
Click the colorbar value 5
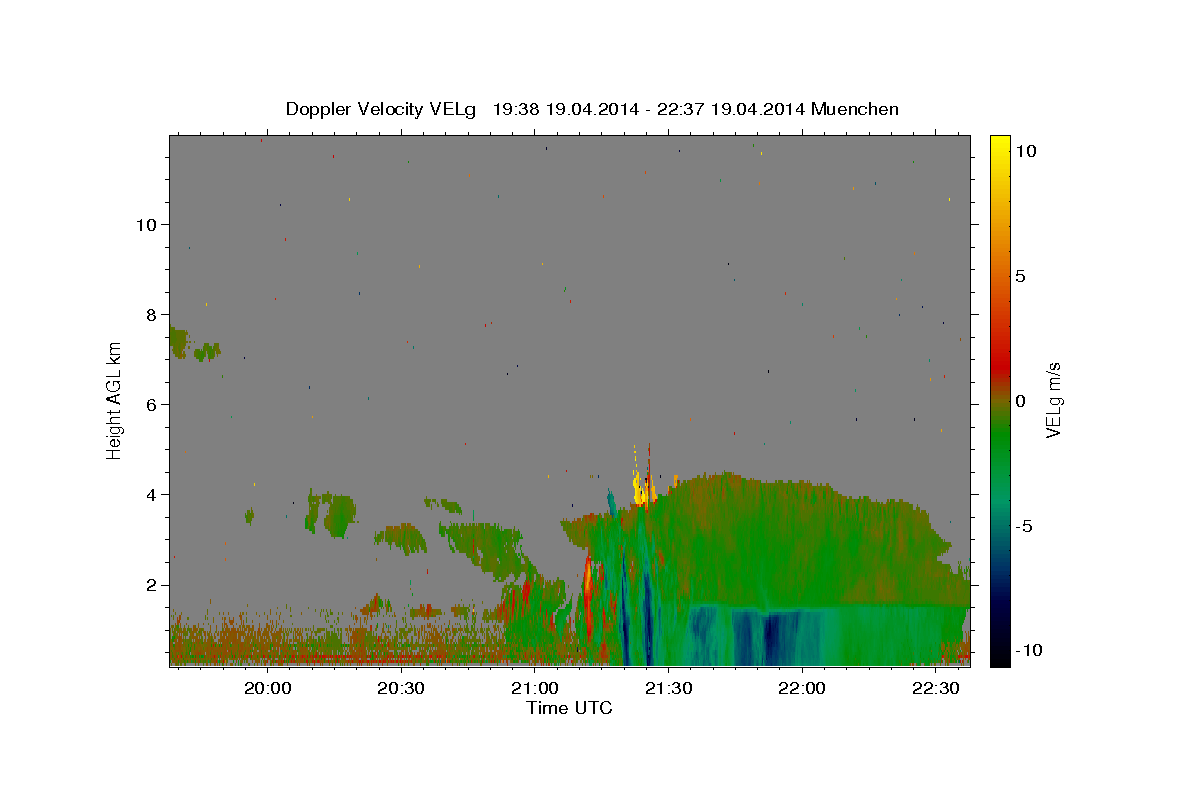[1020, 276]
